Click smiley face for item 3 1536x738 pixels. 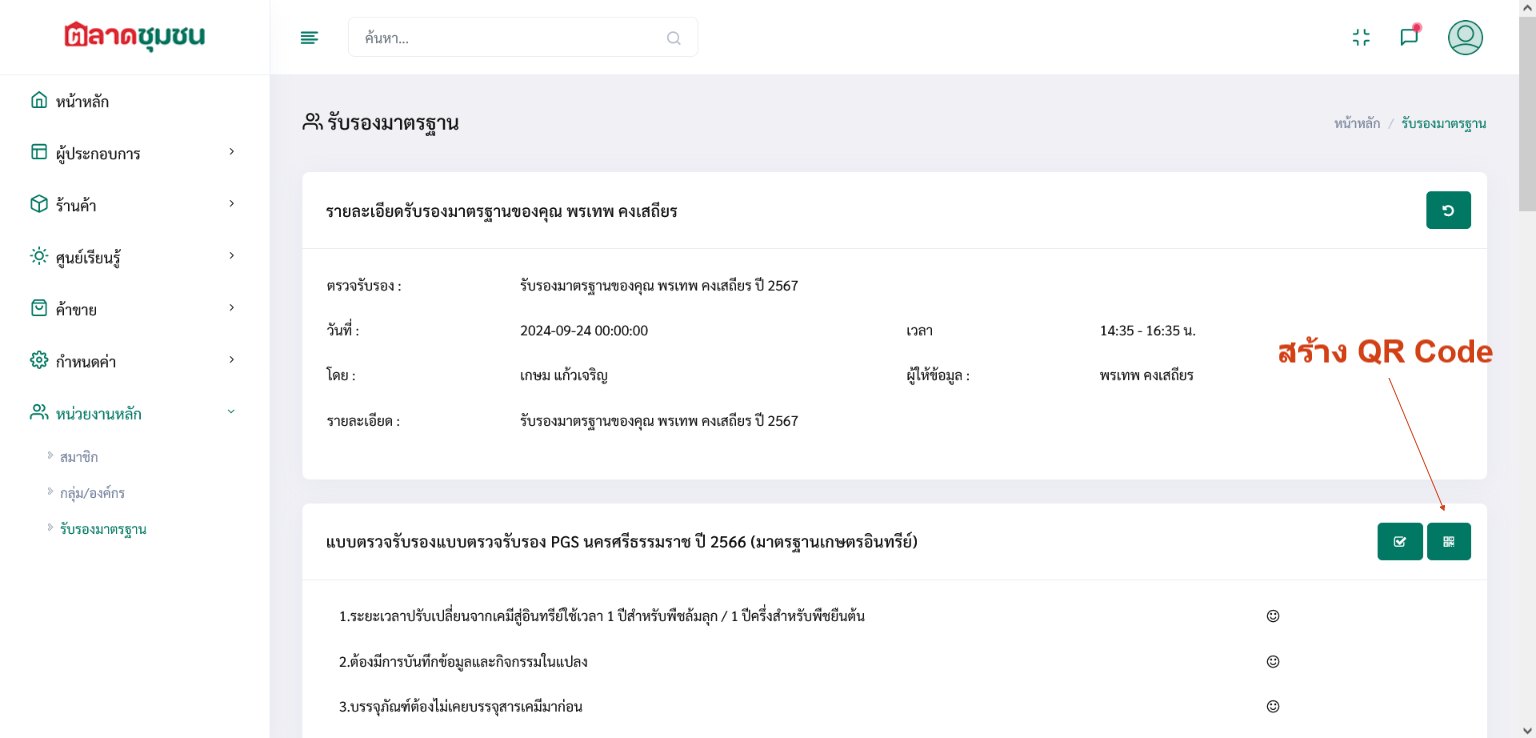1273,706
